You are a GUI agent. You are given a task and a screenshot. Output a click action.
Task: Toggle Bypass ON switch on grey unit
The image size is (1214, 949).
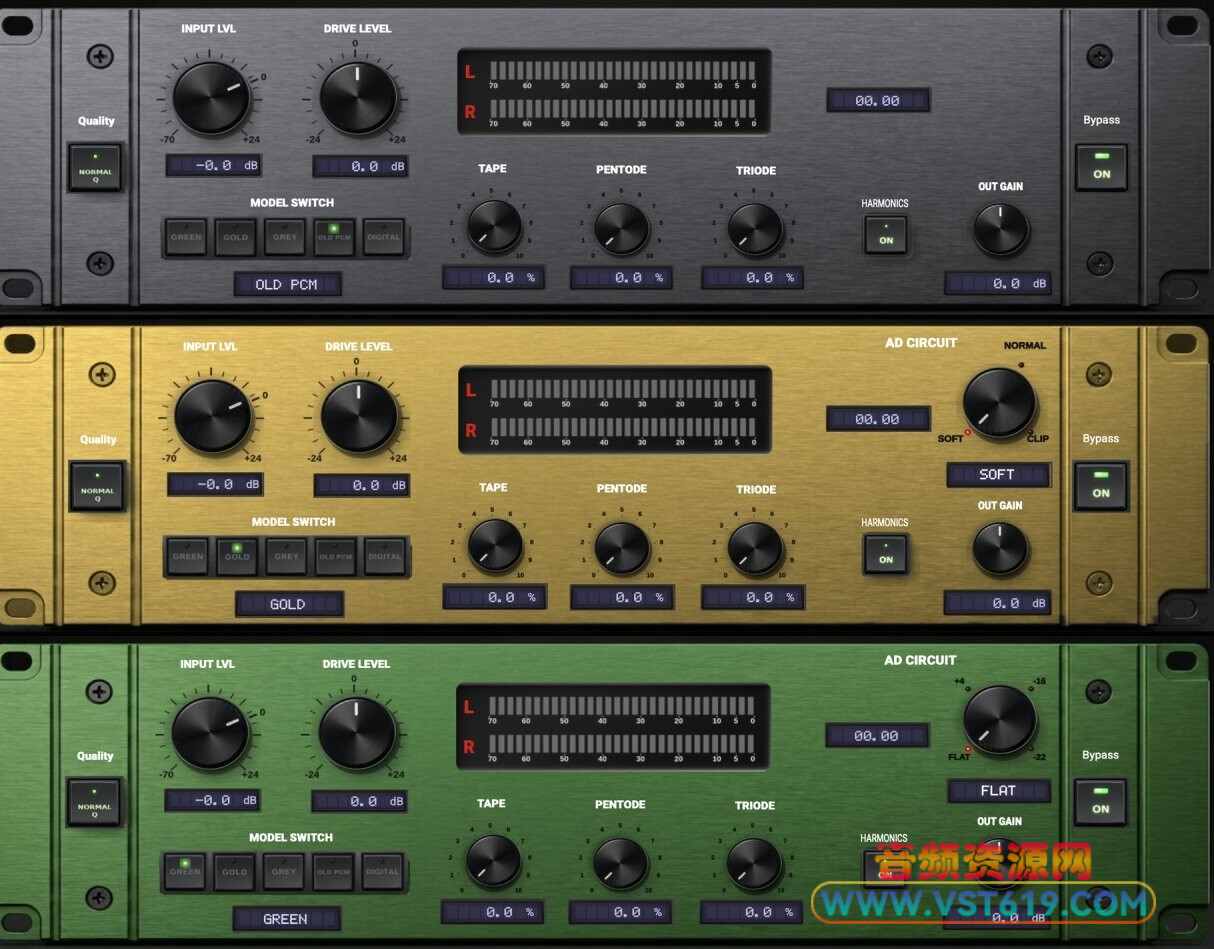(x=1101, y=167)
